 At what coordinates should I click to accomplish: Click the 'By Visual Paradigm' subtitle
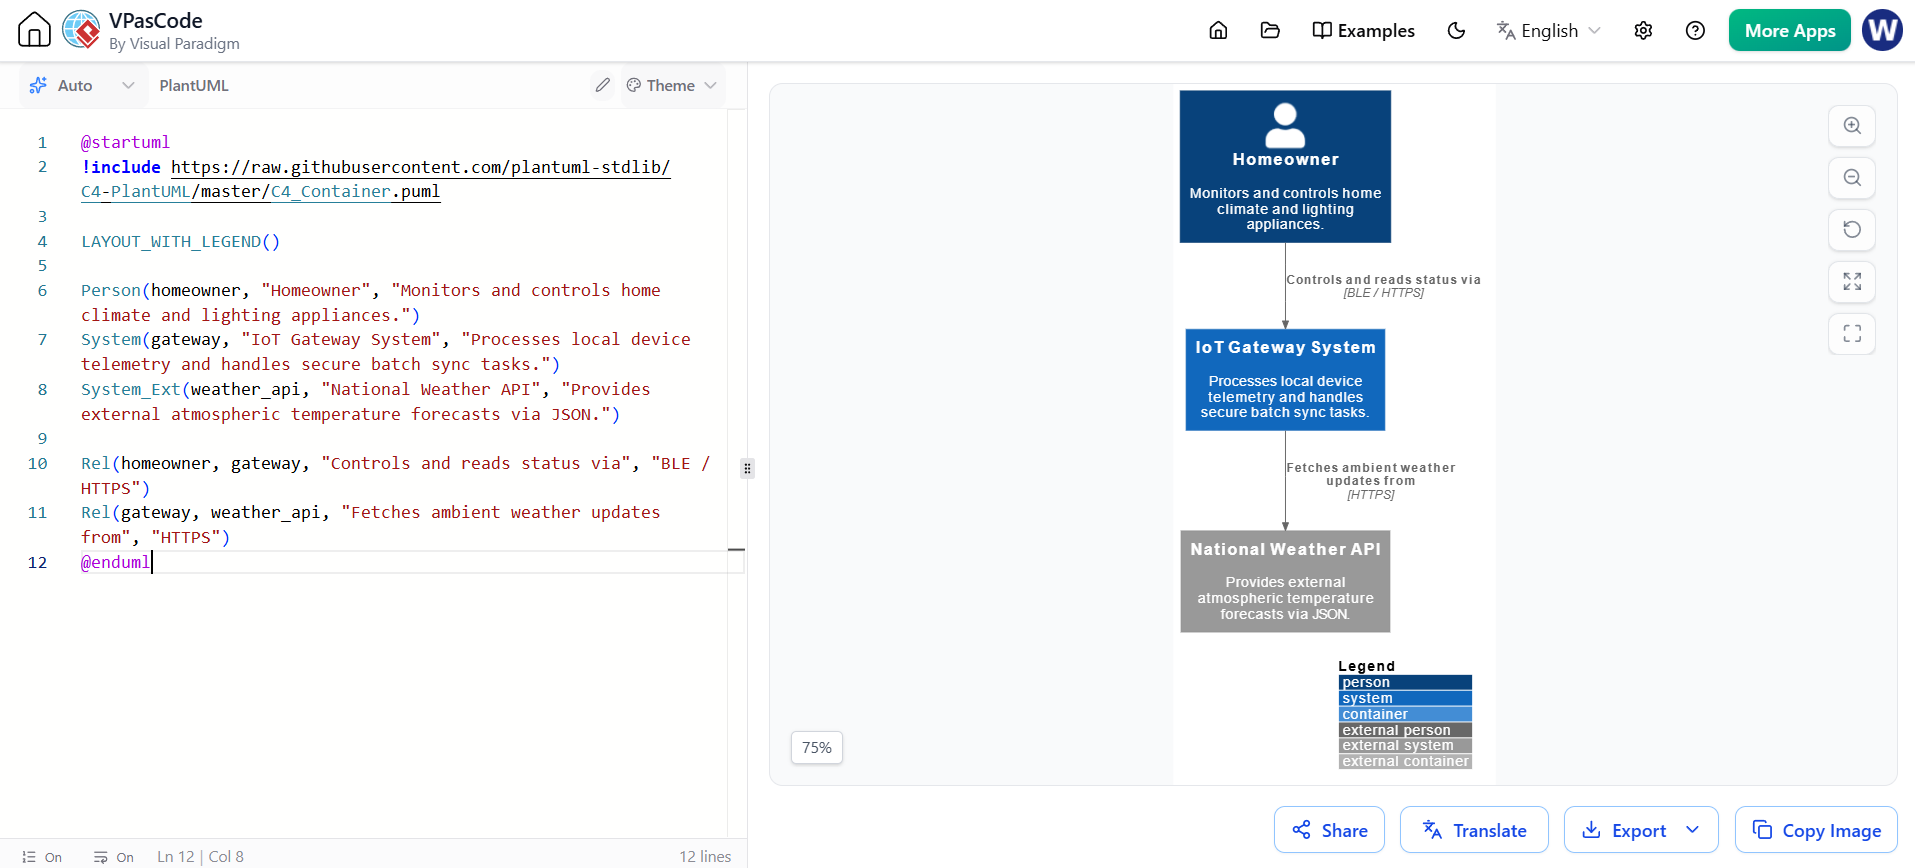click(174, 44)
